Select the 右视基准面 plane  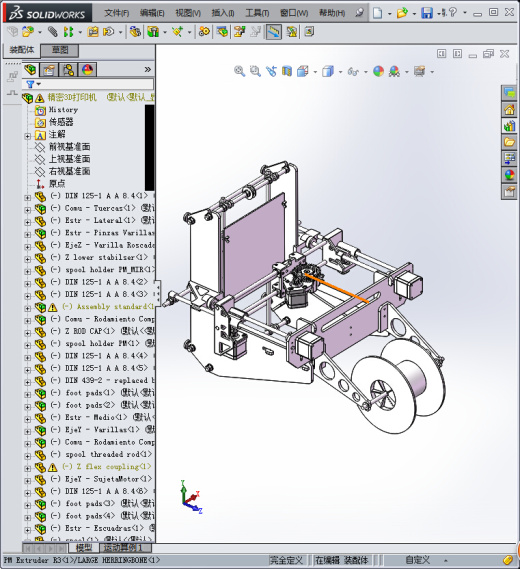69,171
